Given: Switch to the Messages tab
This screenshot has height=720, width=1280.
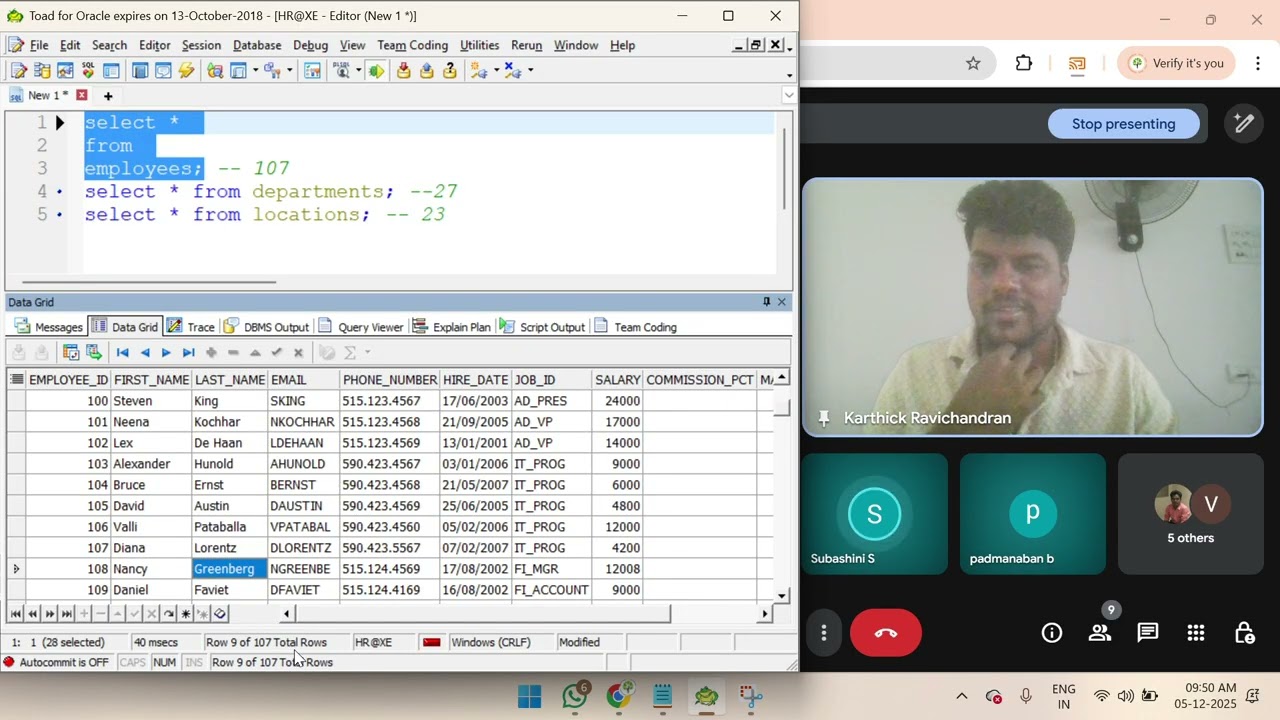Looking at the screenshot, I should point(47,327).
